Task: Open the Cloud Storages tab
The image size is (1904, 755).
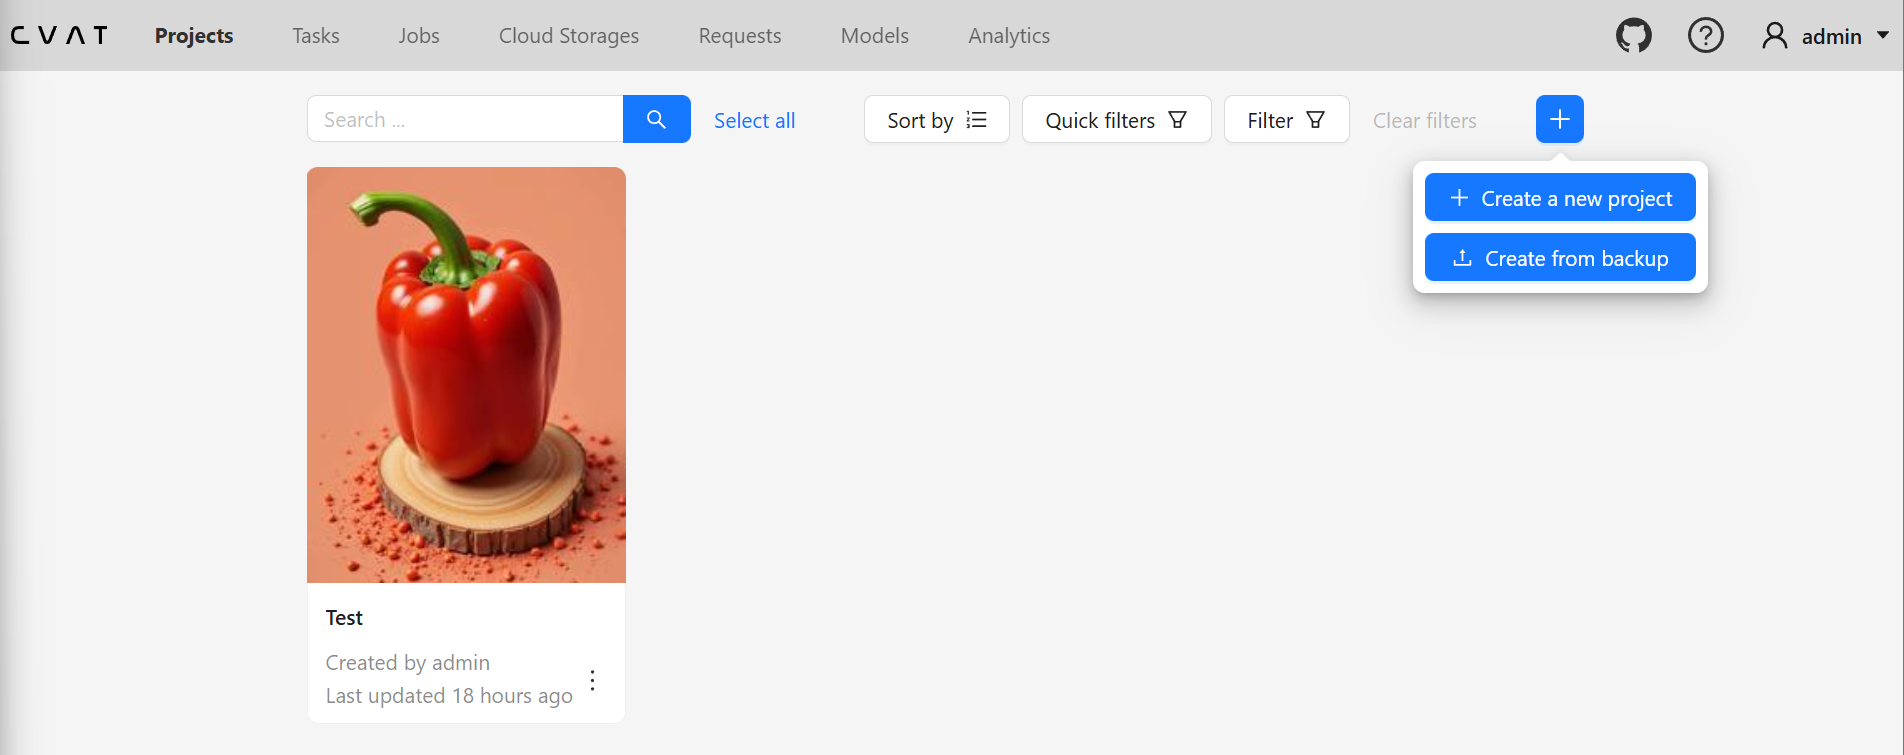Action: [x=569, y=36]
